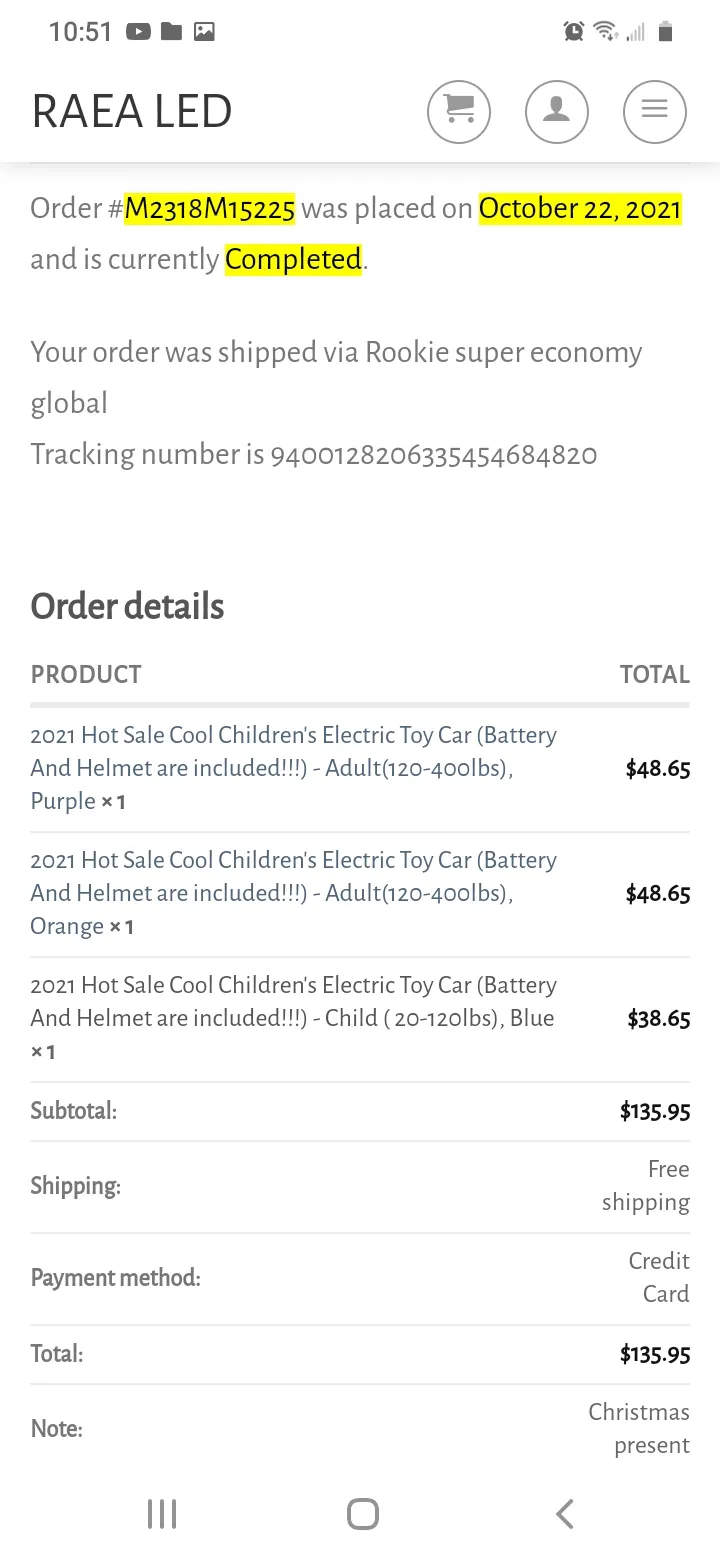Tap the October 22, 2021 order date
The image size is (720, 1560).
[x=580, y=209]
